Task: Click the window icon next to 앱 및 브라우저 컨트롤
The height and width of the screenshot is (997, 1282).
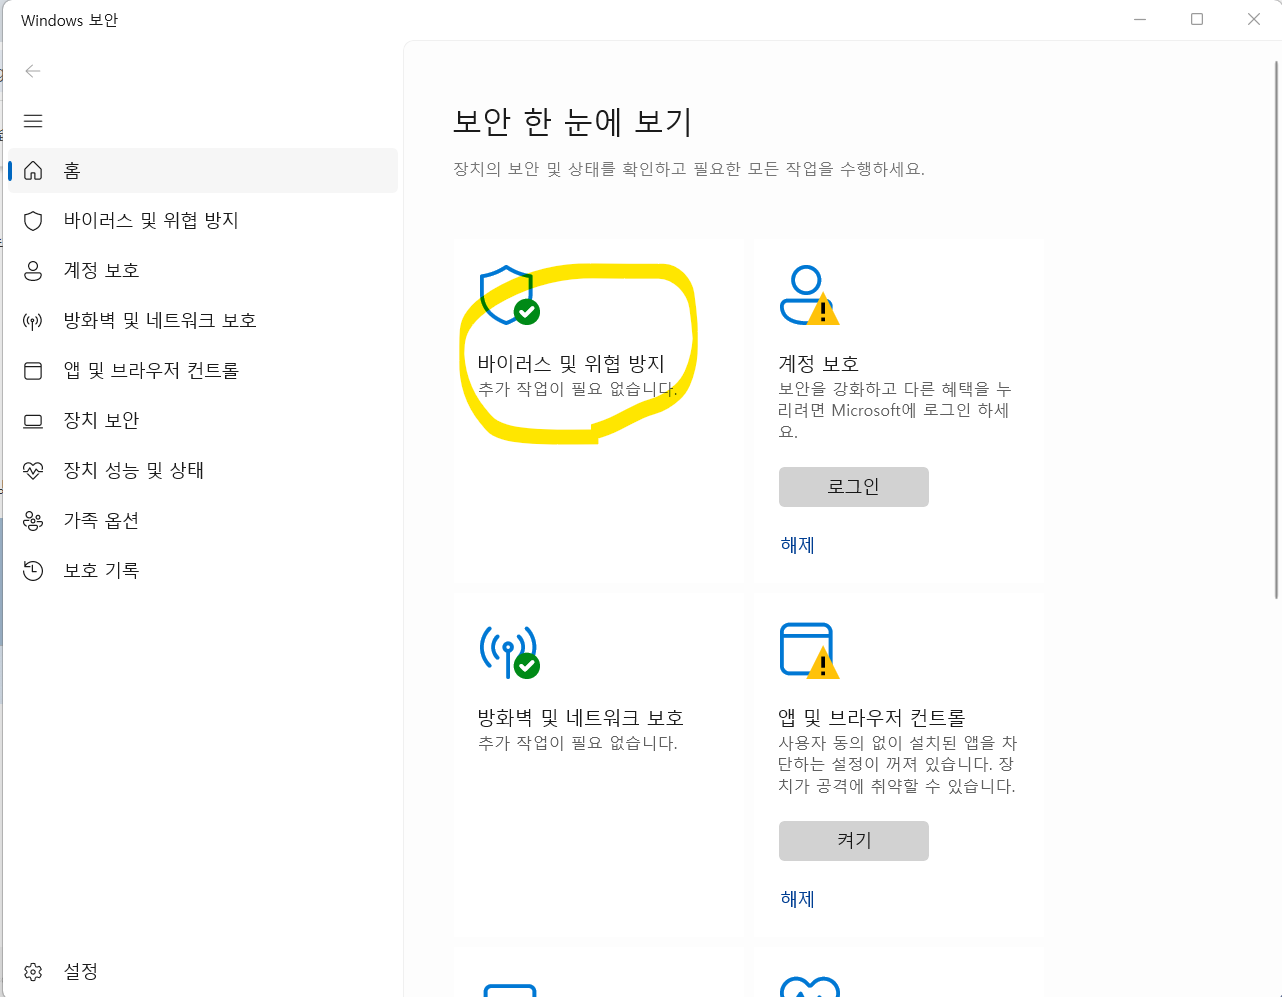Action: tap(33, 371)
